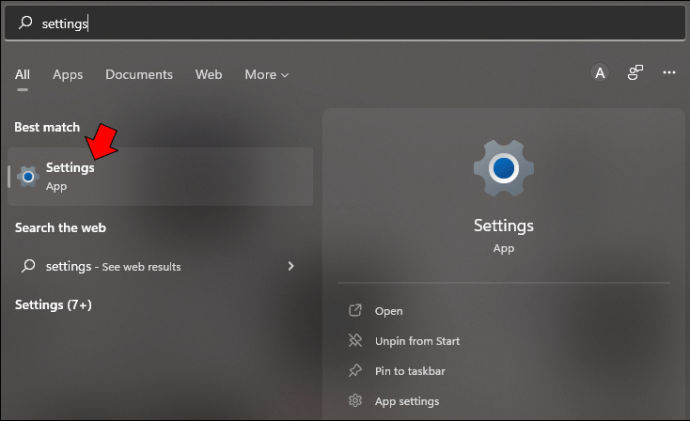Viewport: 690px width, 421px height.
Task: Expand web results chevron arrow
Action: pos(290,266)
